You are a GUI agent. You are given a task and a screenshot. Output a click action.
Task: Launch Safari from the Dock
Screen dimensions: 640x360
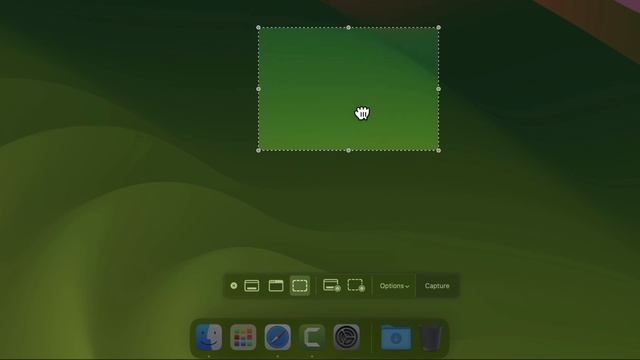pos(278,337)
